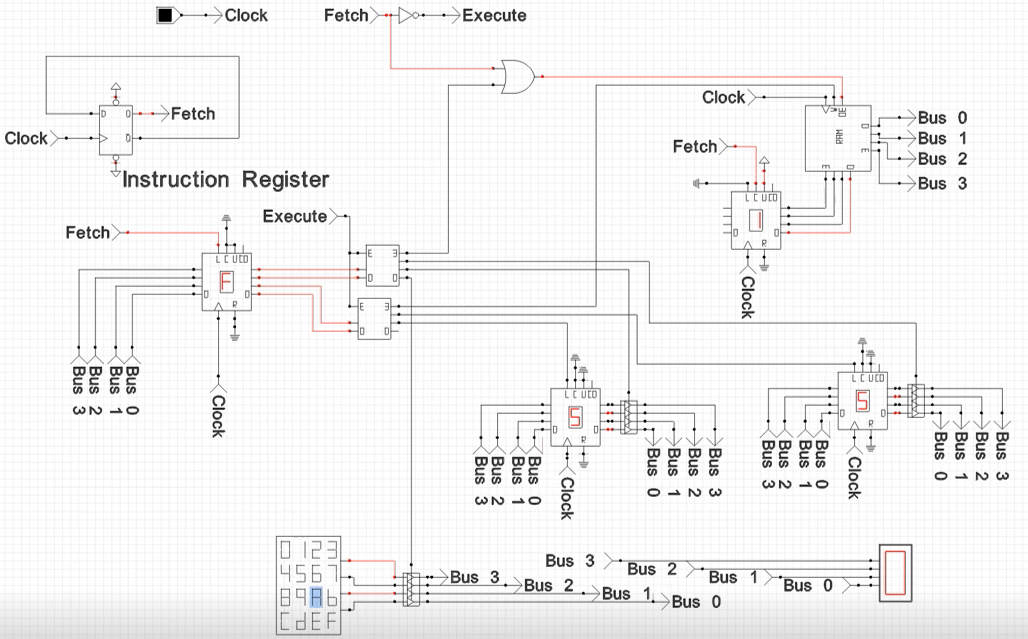Select Bus 0 tunnel at RAM output
Viewport: 1028px width, 639px height.
pos(938,118)
